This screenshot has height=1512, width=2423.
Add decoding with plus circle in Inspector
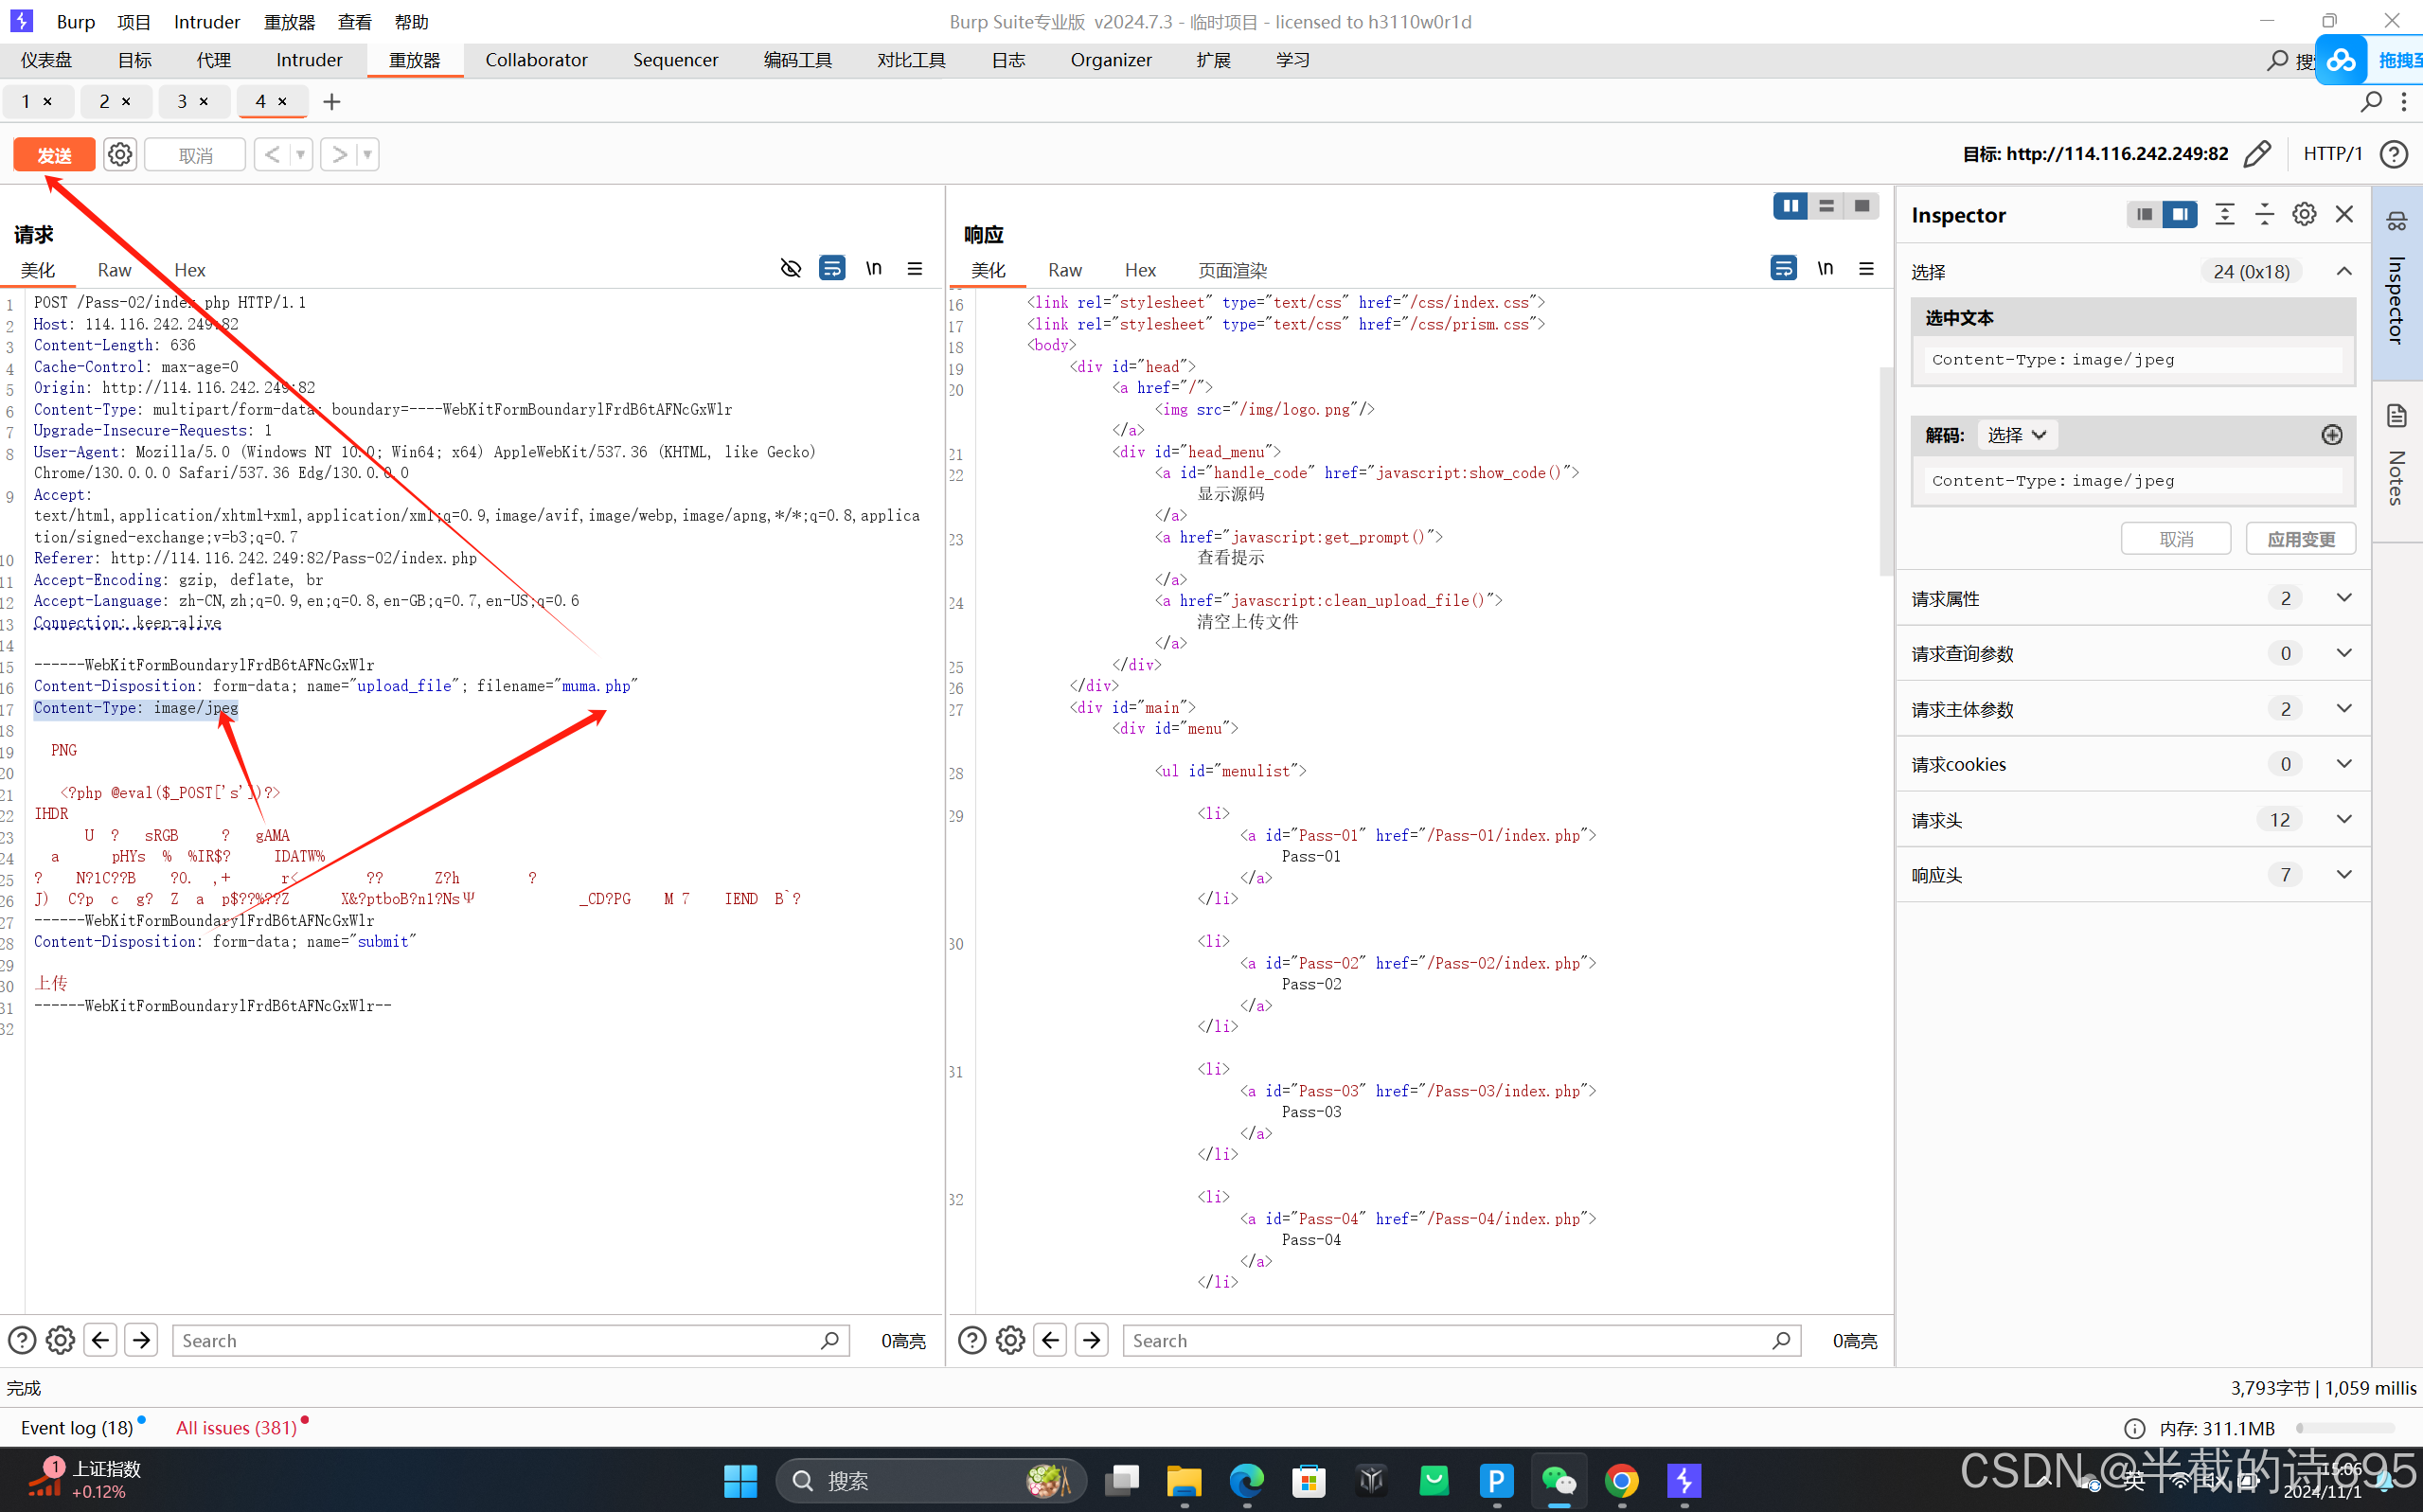point(2332,435)
